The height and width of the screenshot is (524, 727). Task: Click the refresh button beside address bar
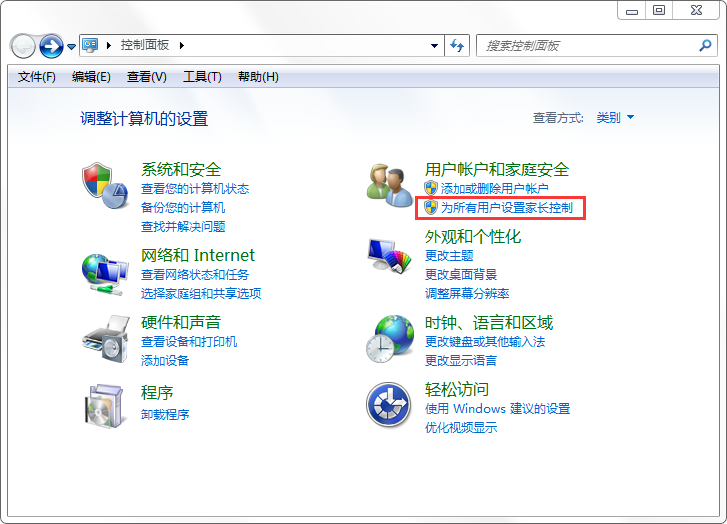click(458, 45)
